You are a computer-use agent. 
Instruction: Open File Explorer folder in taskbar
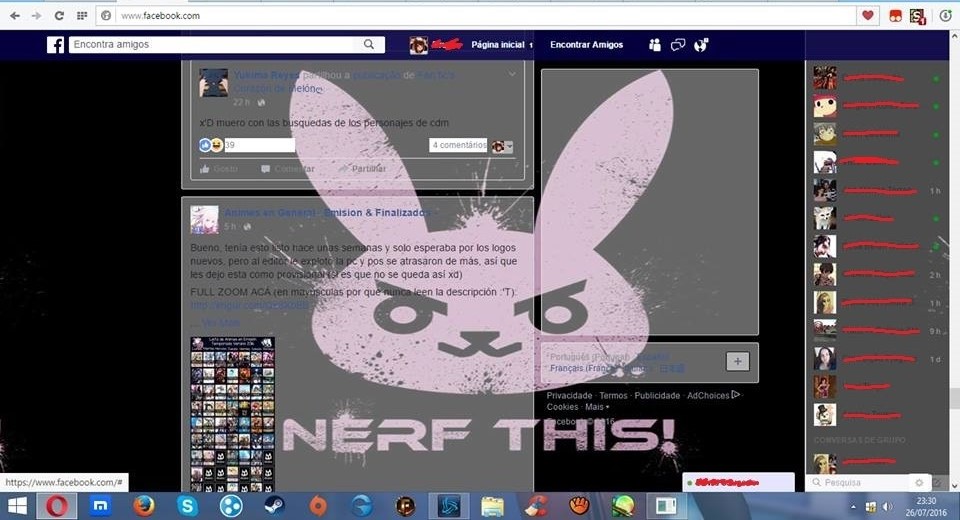pyautogui.click(x=492, y=506)
